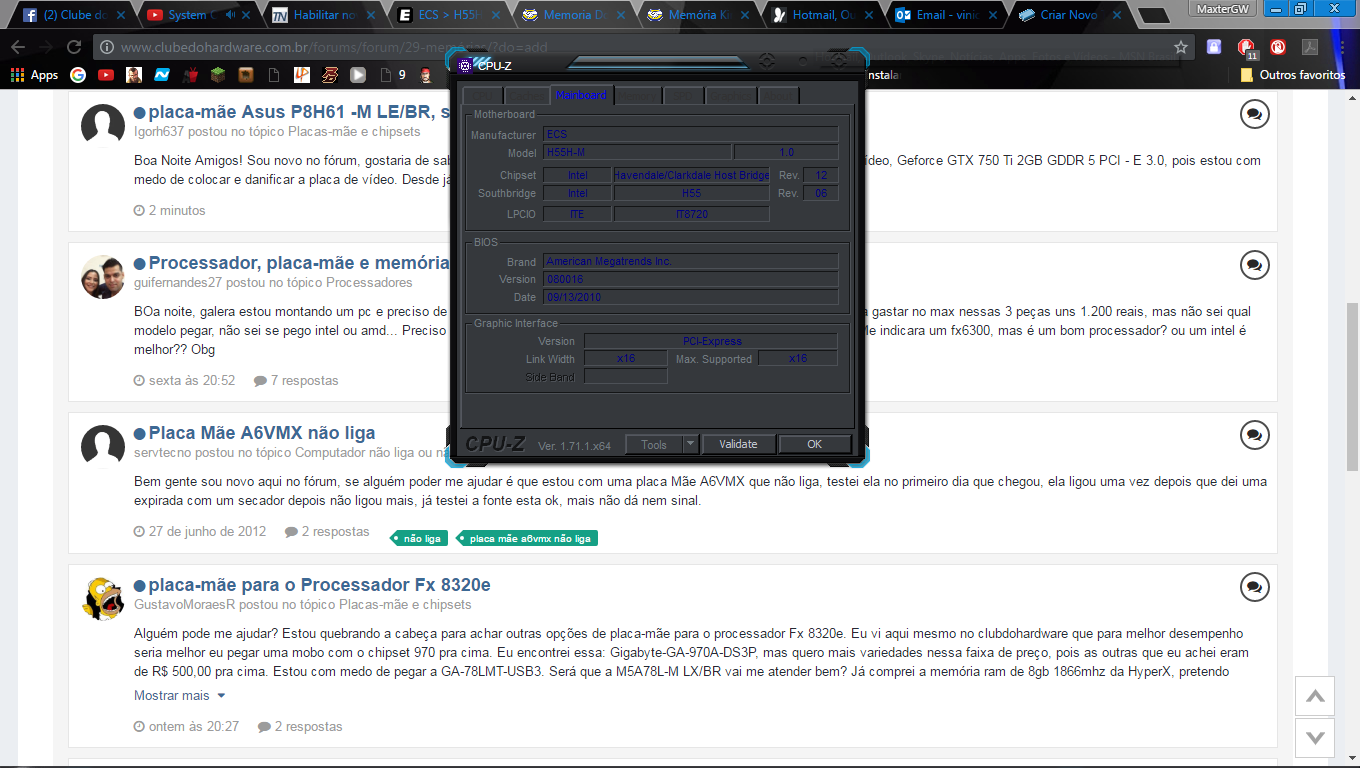This screenshot has height=768, width=1360.
Task: Open the Google bookmark icon
Action: pos(78,75)
